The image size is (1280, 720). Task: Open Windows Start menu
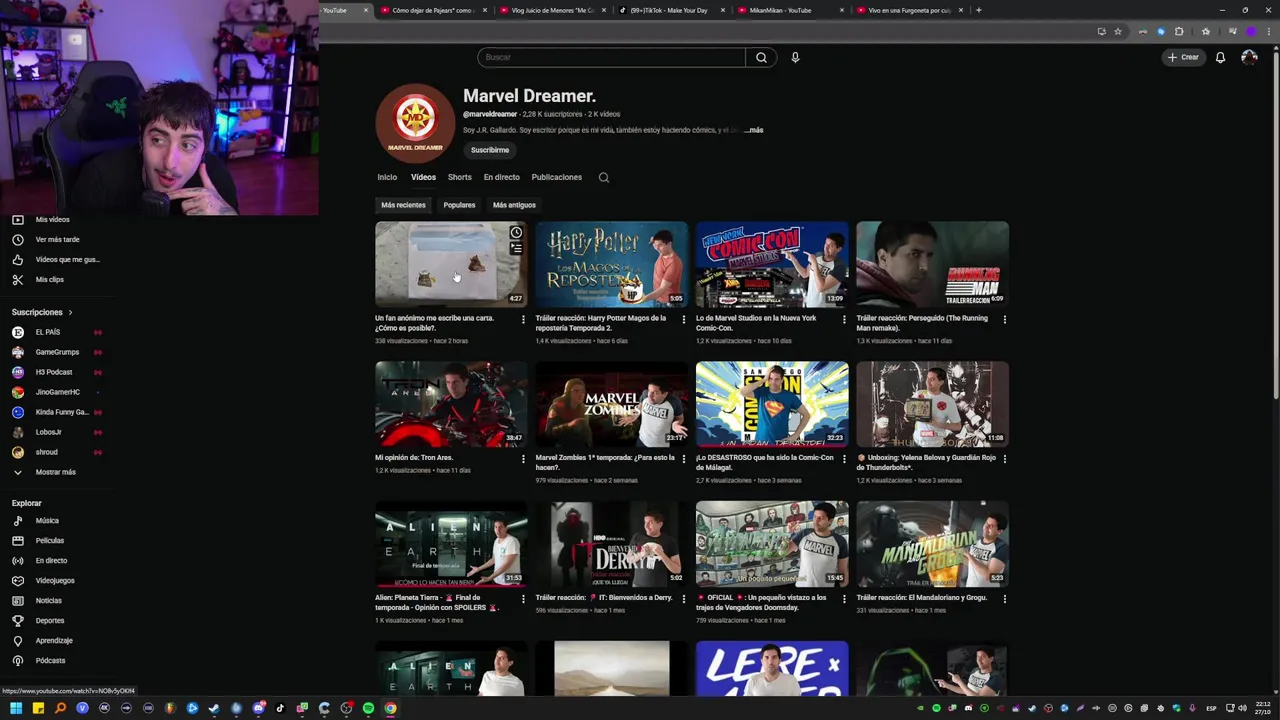[x=16, y=708]
